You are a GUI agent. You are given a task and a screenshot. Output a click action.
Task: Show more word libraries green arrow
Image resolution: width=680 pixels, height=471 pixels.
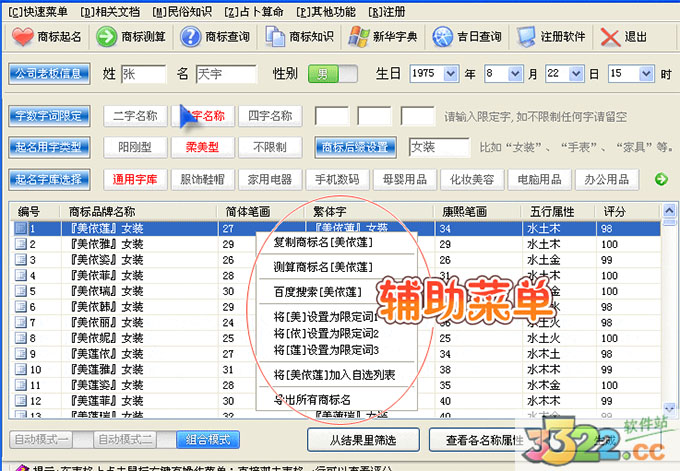coord(661,179)
